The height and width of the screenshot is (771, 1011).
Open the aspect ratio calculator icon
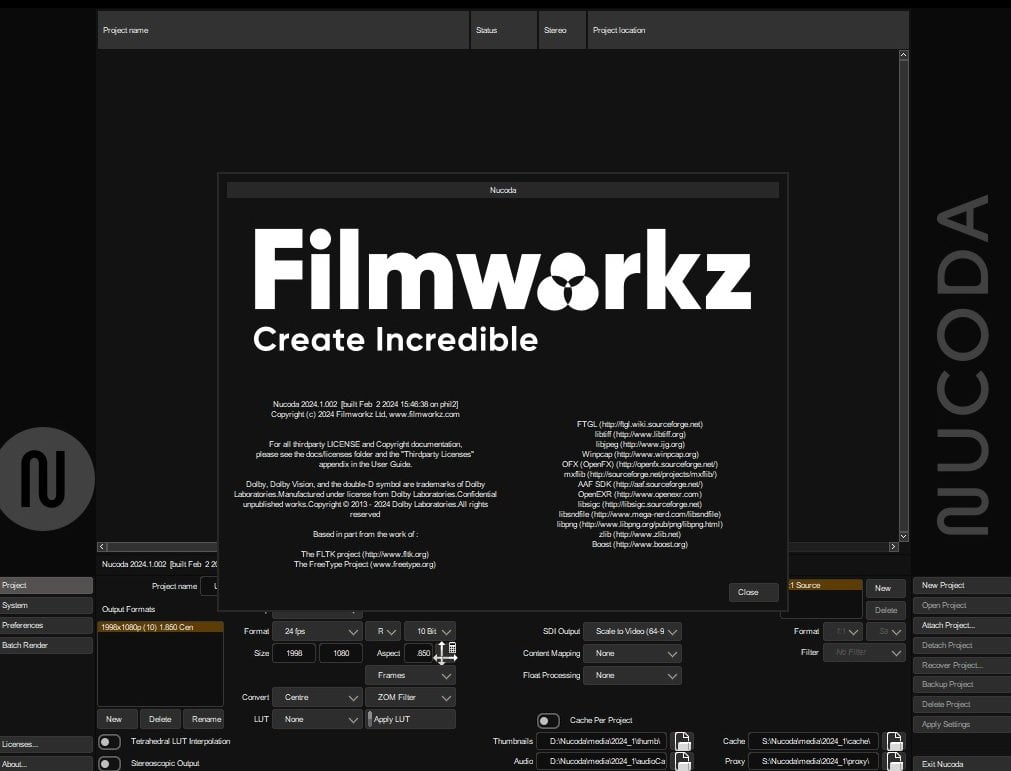pos(452,647)
